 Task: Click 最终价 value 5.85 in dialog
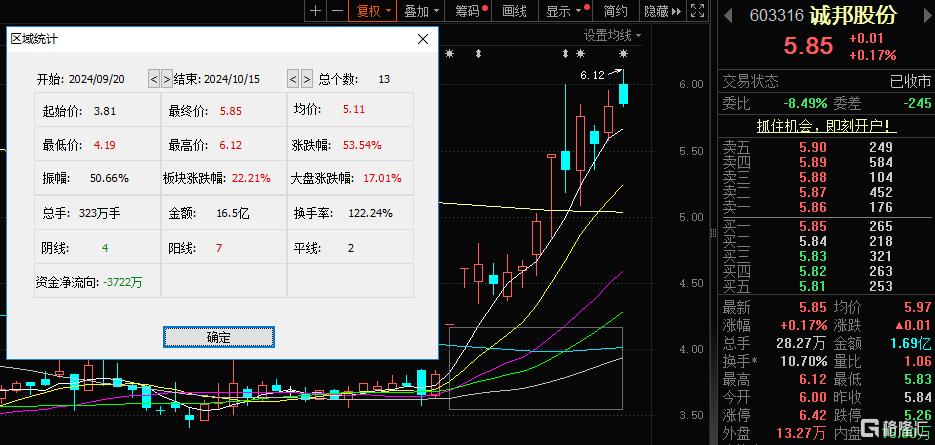click(x=231, y=111)
